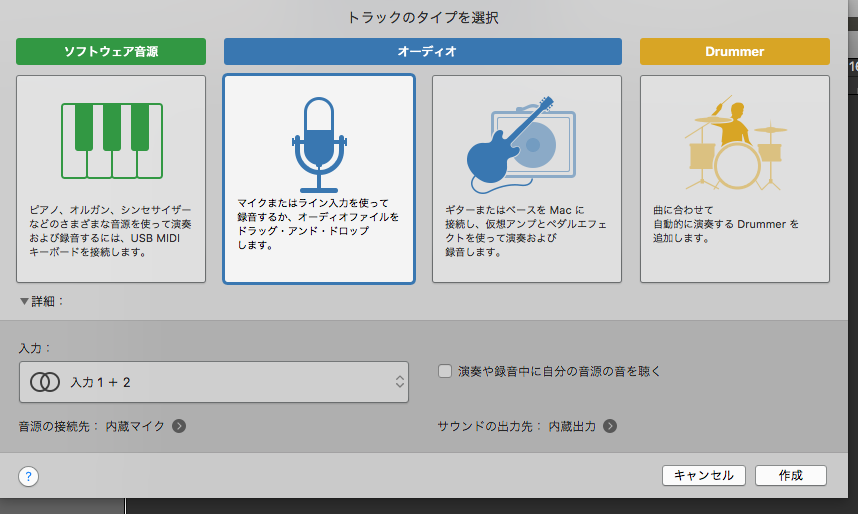The width and height of the screenshot is (858, 514).
Task: Collapse the 詳細 disclosure triangle
Action: coord(24,301)
